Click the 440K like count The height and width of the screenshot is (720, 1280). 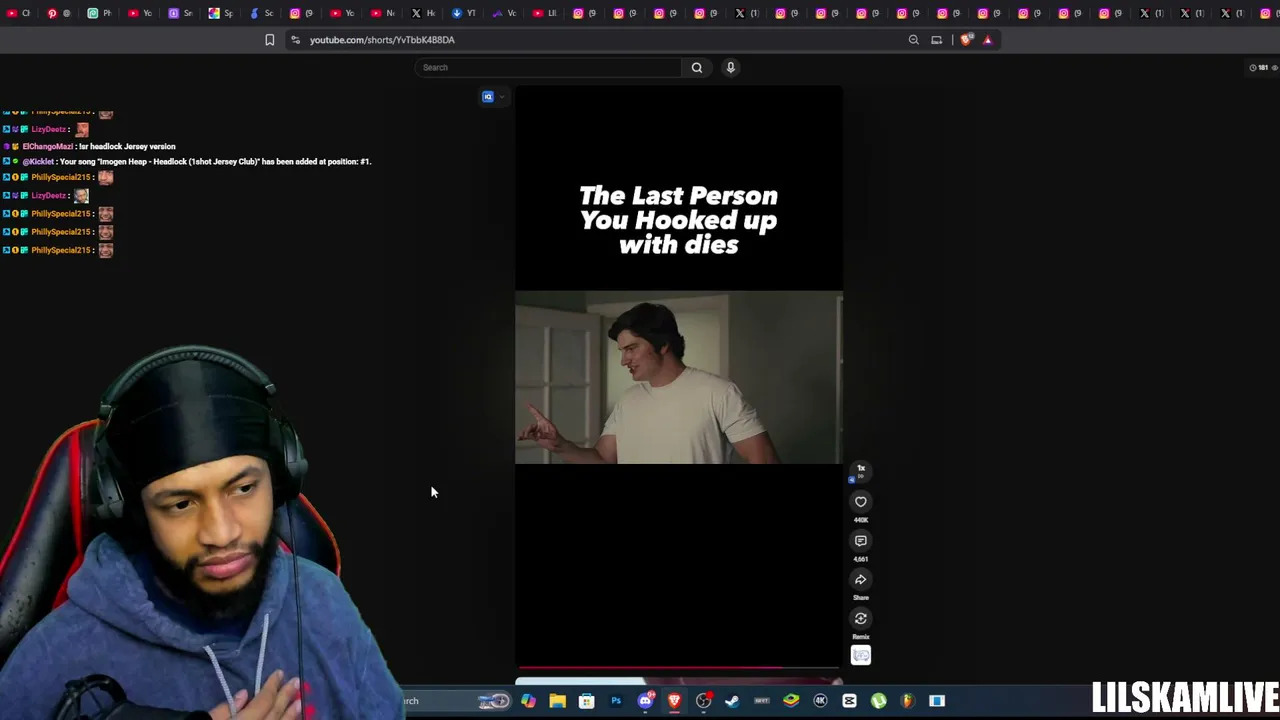click(860, 520)
